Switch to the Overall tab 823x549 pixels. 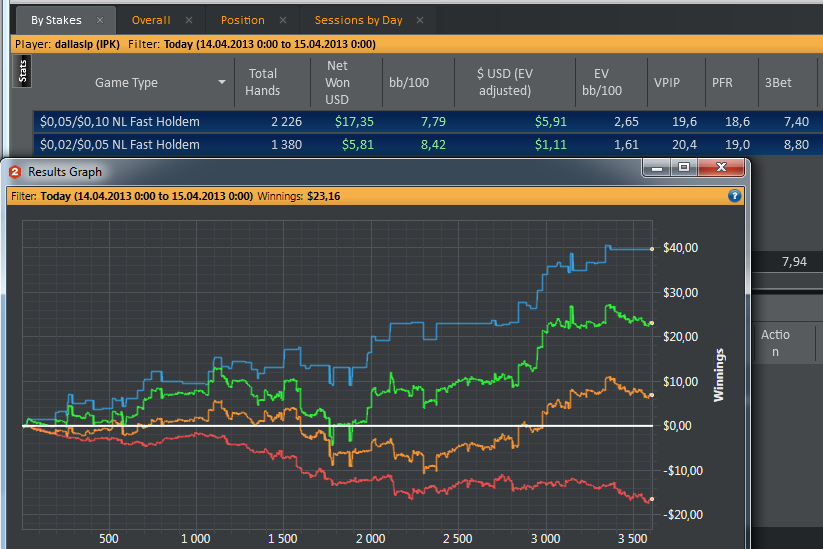coord(151,20)
